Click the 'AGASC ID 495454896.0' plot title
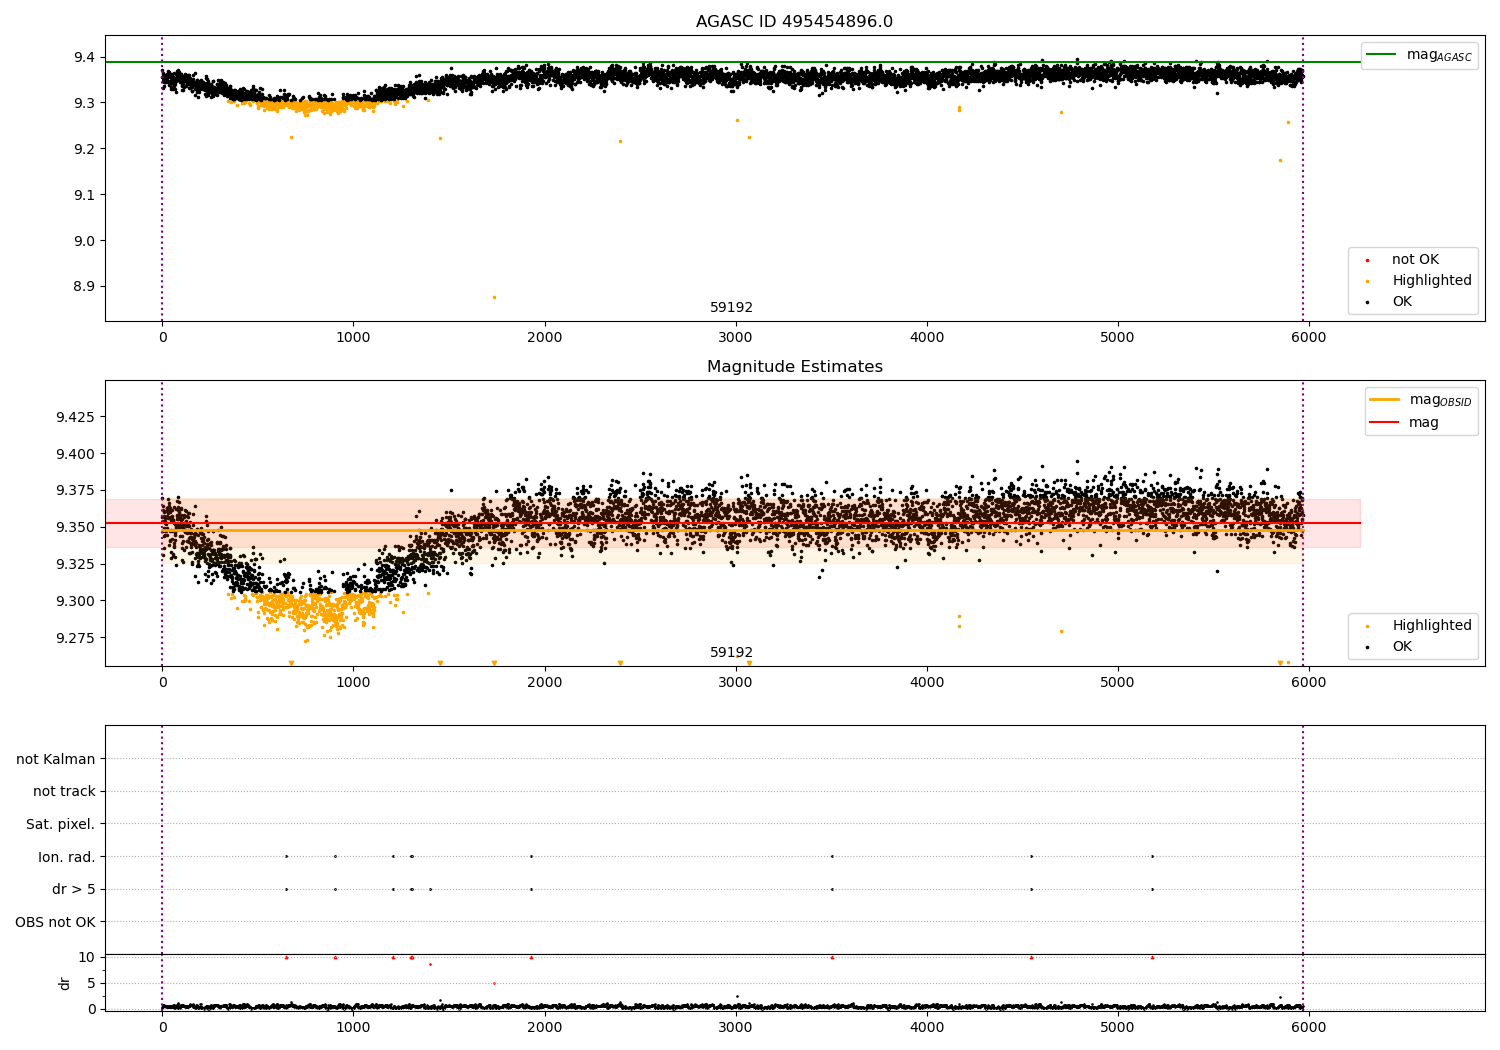1500x1050 pixels. click(x=794, y=22)
